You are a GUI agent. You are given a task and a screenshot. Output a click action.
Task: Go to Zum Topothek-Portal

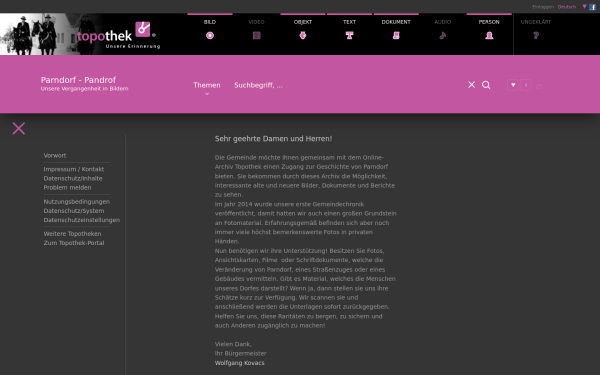pos(73,243)
